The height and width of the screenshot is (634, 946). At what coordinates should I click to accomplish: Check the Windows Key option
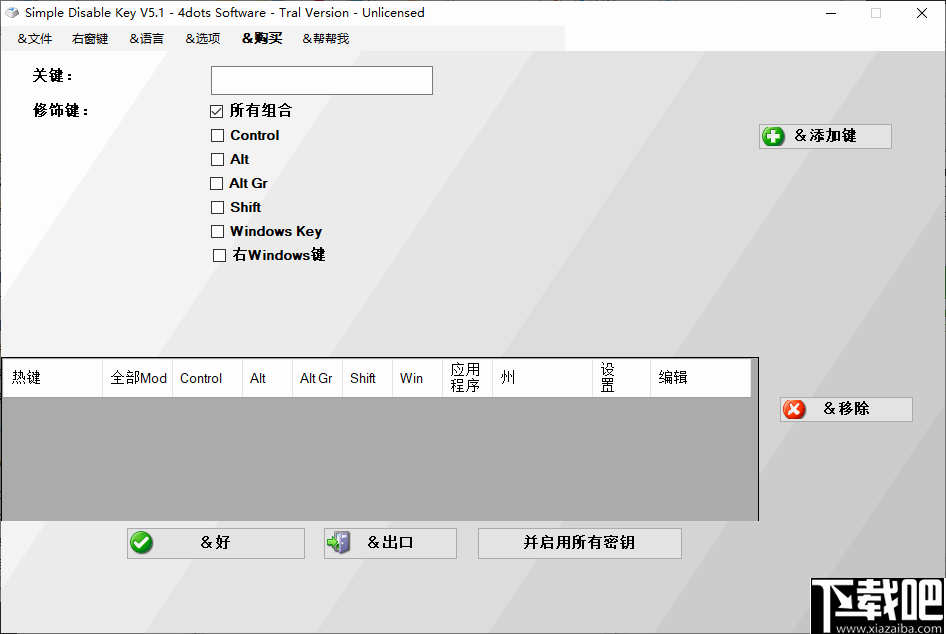pos(217,231)
